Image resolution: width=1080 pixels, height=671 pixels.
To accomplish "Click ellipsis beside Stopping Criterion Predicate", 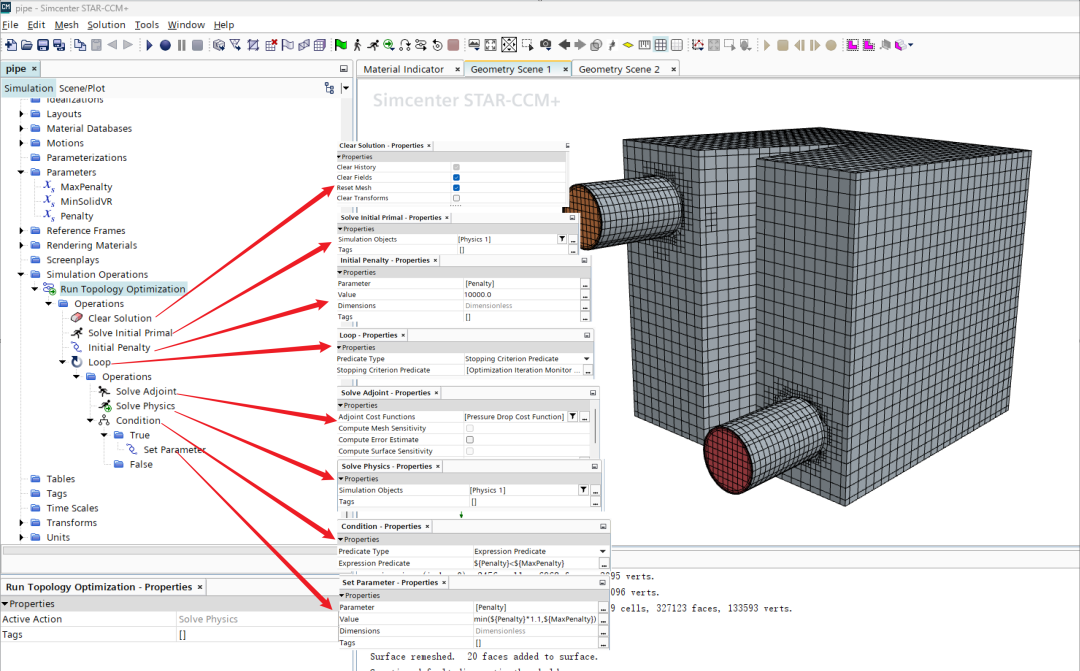I will click(588, 371).
